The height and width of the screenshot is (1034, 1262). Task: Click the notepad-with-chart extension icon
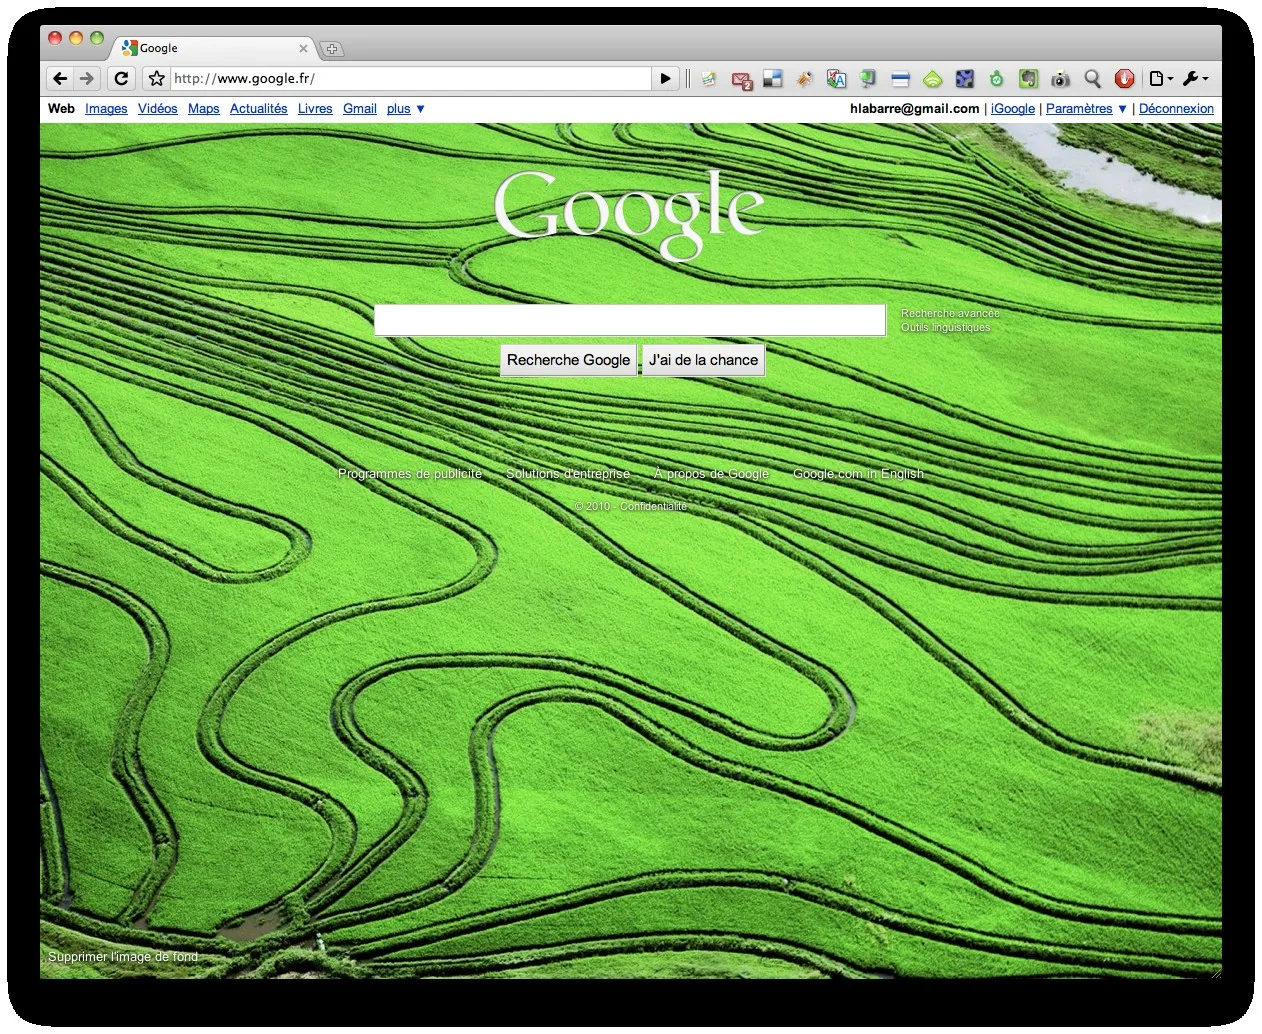point(709,78)
